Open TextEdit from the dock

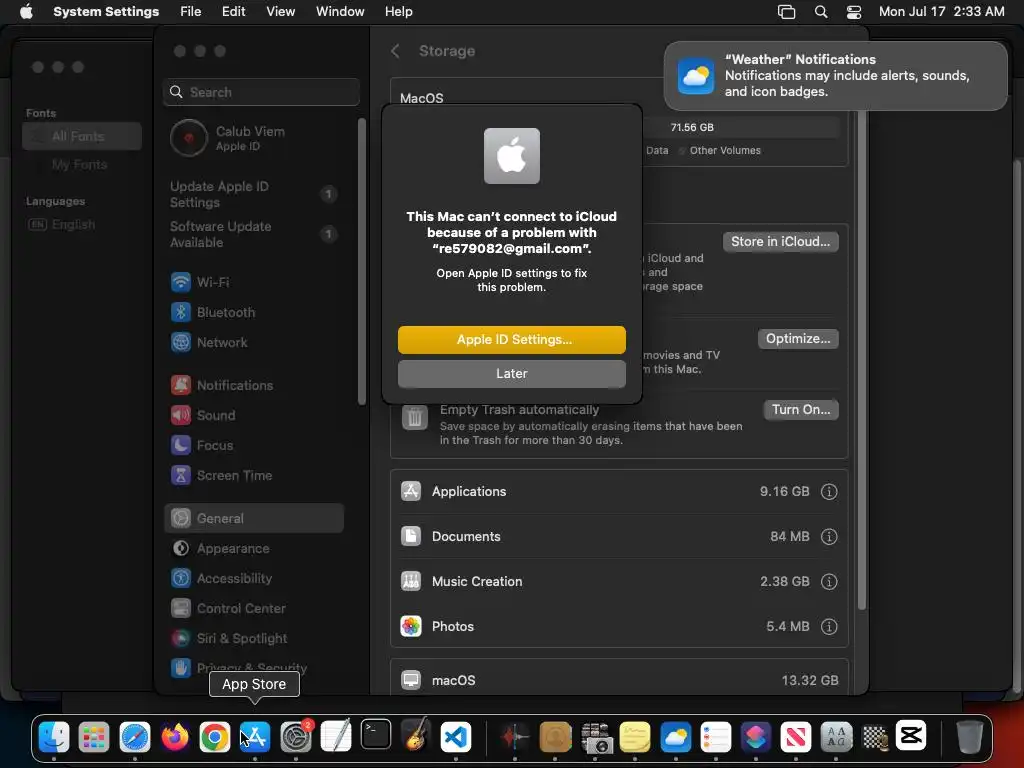click(336, 737)
